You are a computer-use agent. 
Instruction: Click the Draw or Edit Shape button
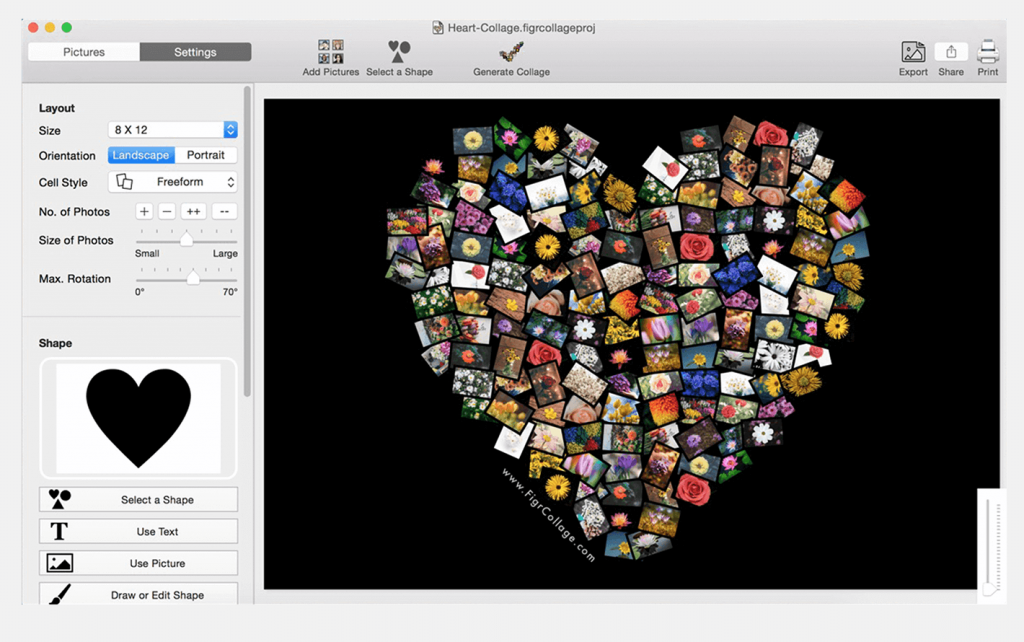pos(138,594)
